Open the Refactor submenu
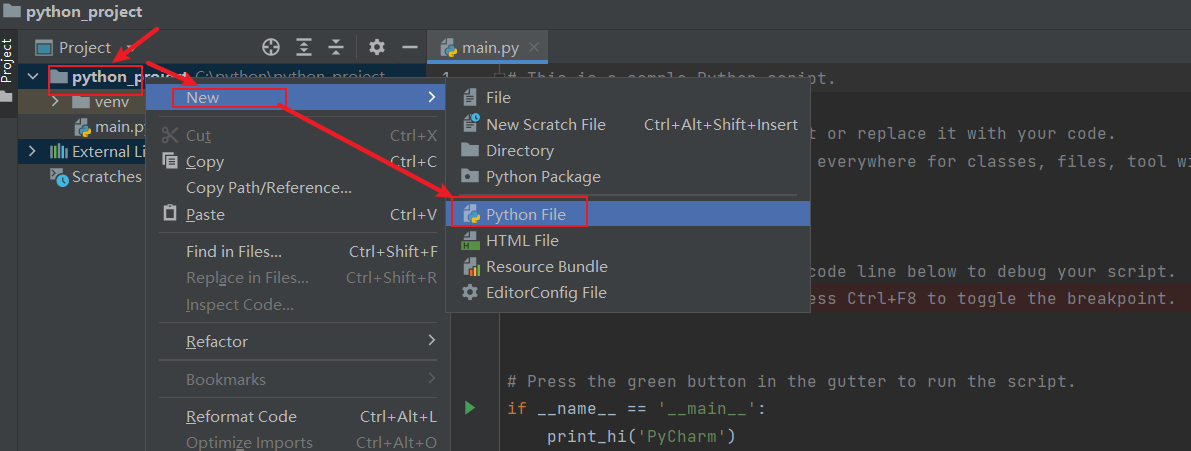1191x451 pixels. pos(300,342)
